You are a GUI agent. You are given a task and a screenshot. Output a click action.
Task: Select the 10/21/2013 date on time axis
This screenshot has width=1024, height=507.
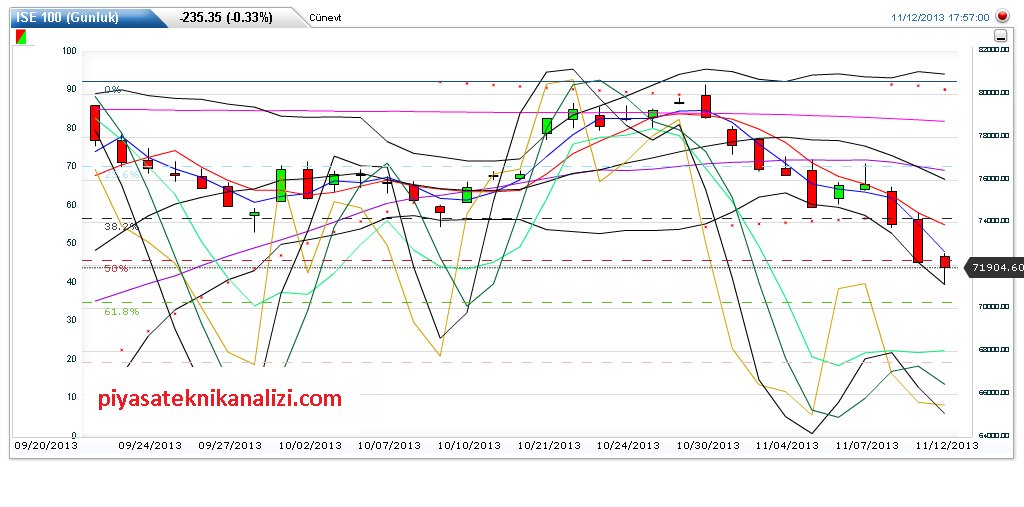click(550, 446)
